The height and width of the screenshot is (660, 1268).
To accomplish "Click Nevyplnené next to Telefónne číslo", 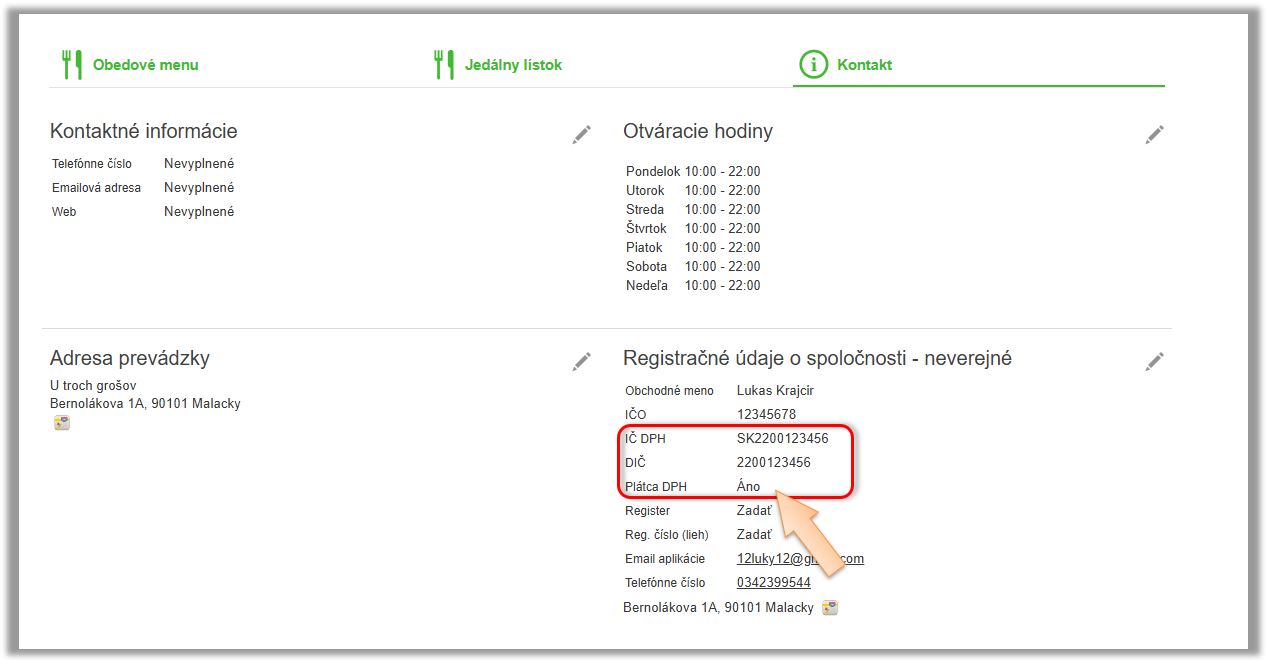I will (199, 164).
